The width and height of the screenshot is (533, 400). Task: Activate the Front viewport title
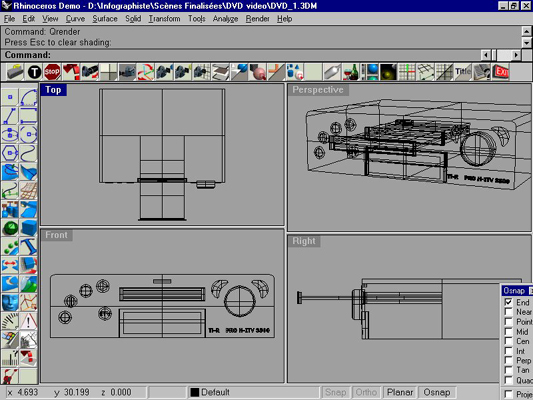pos(56,235)
